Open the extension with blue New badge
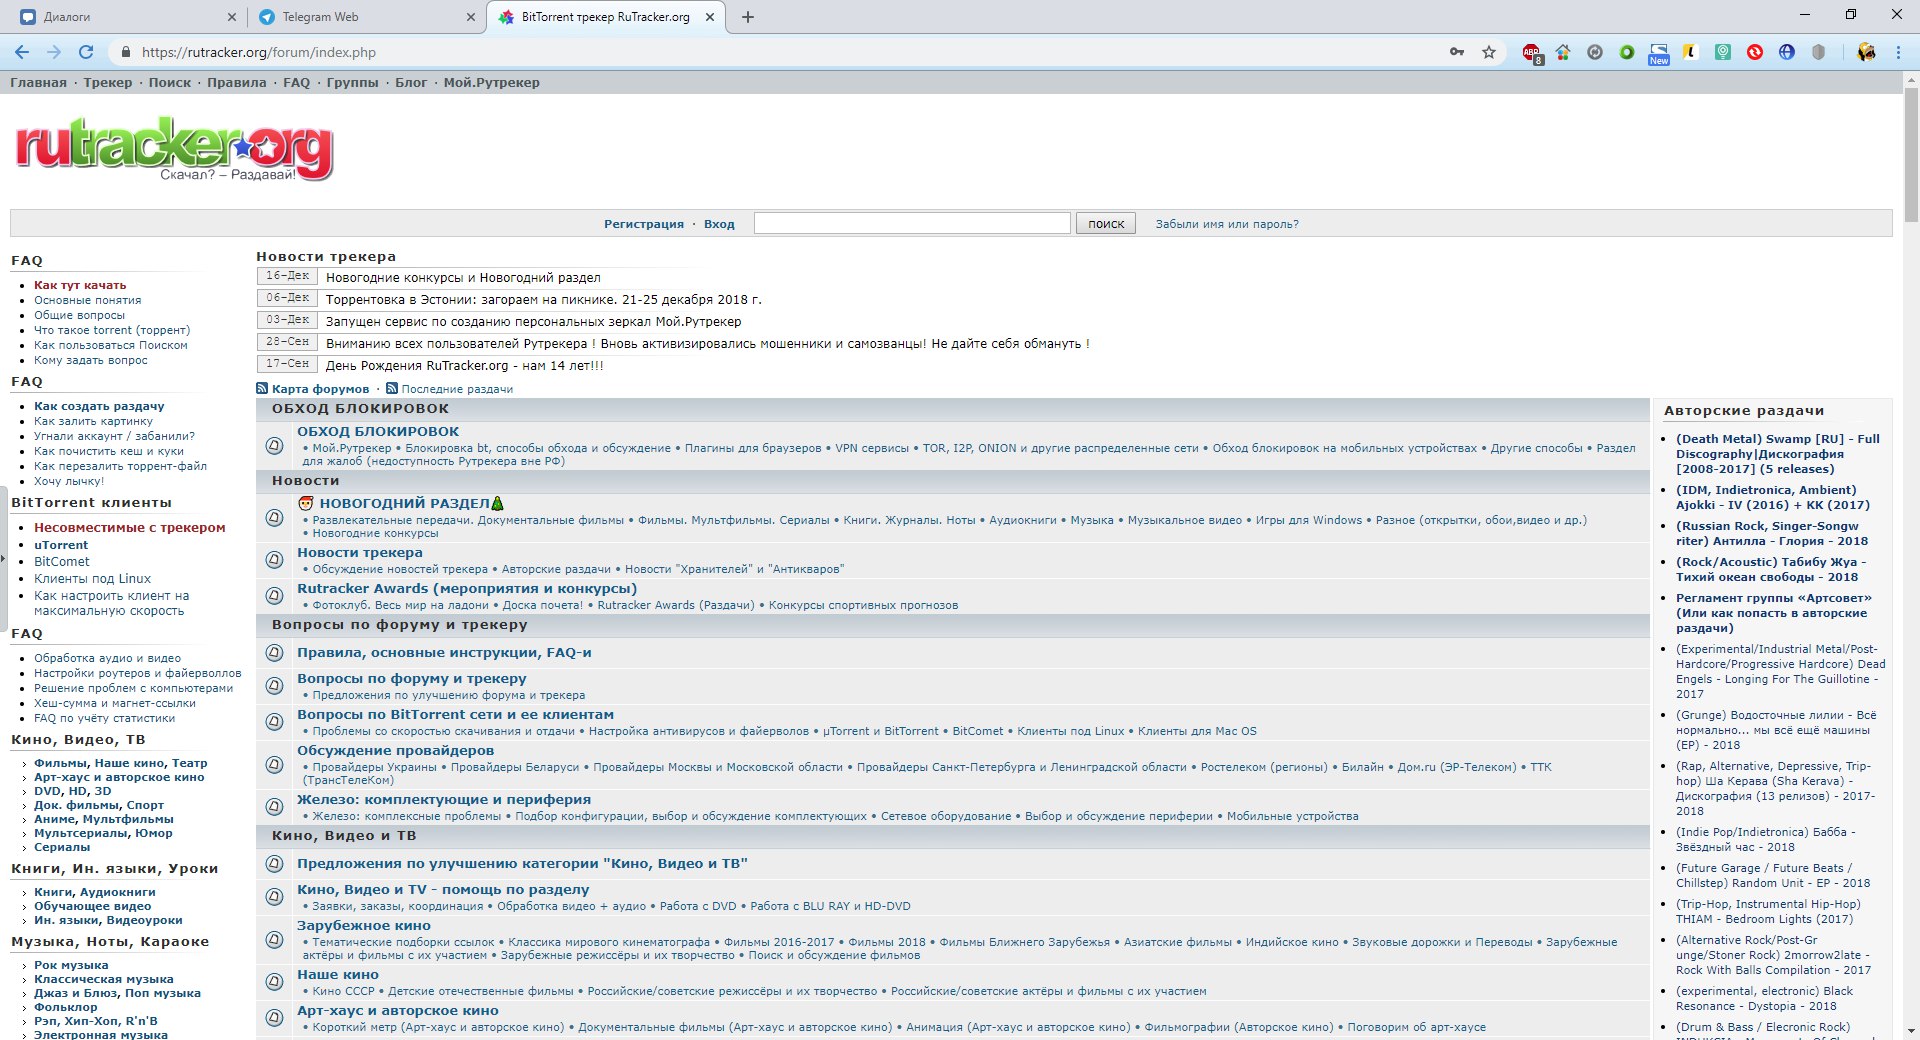The height and width of the screenshot is (1040, 1920). [x=1659, y=54]
